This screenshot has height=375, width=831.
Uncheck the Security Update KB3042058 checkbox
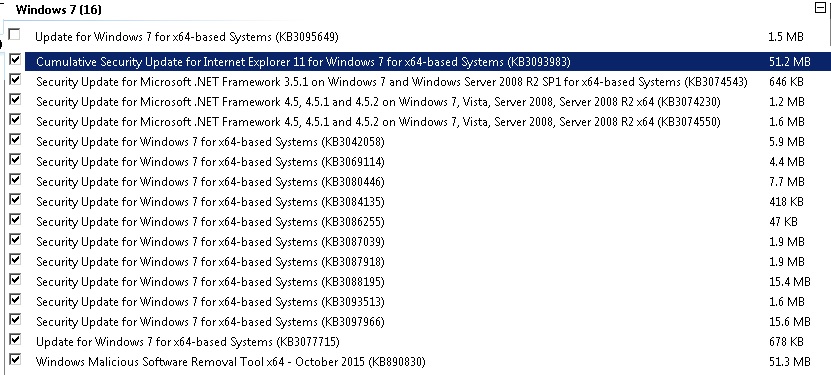pos(15,140)
